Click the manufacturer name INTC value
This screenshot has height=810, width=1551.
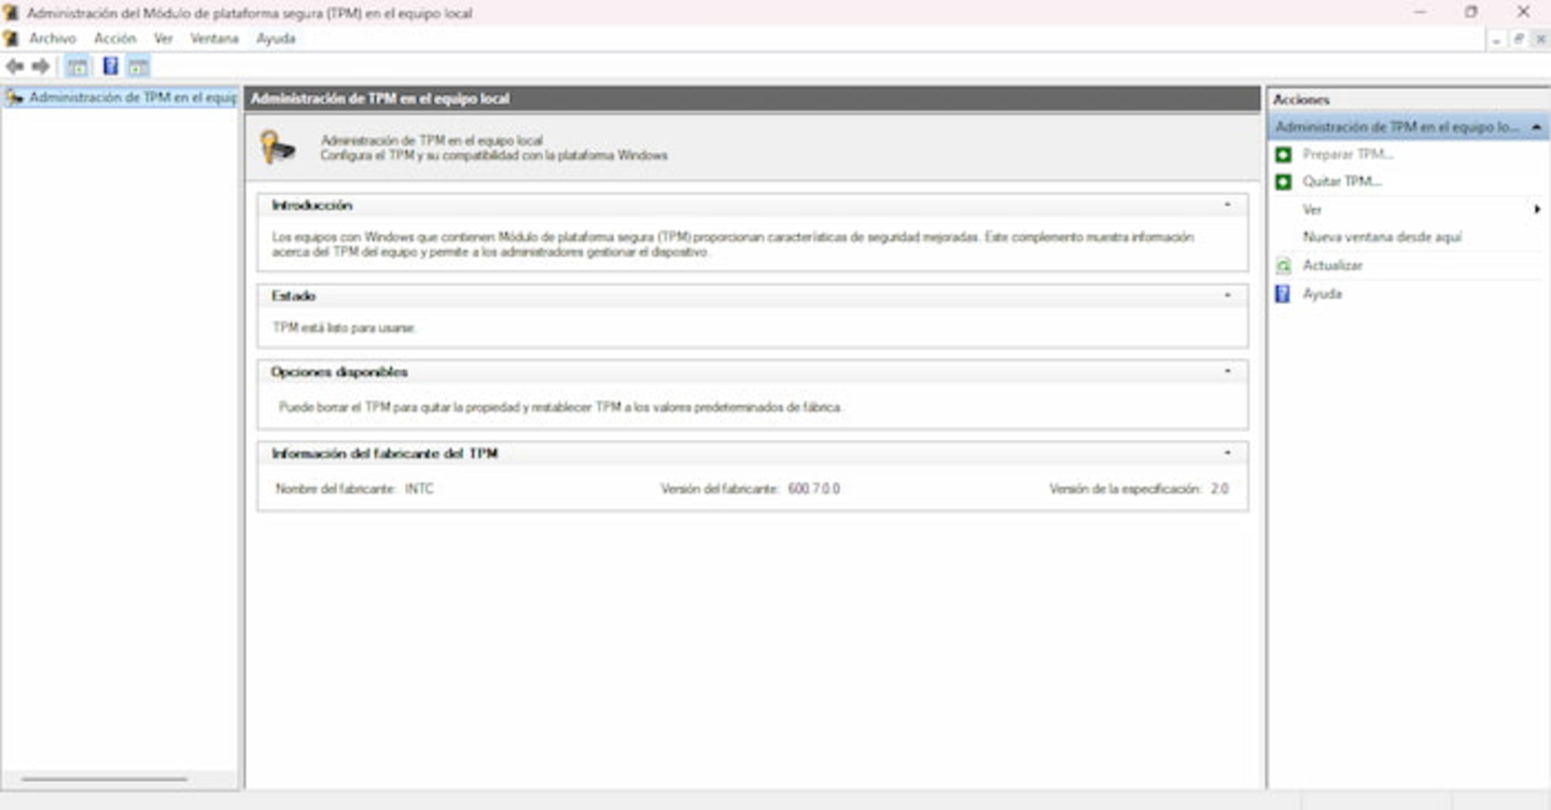tap(419, 489)
